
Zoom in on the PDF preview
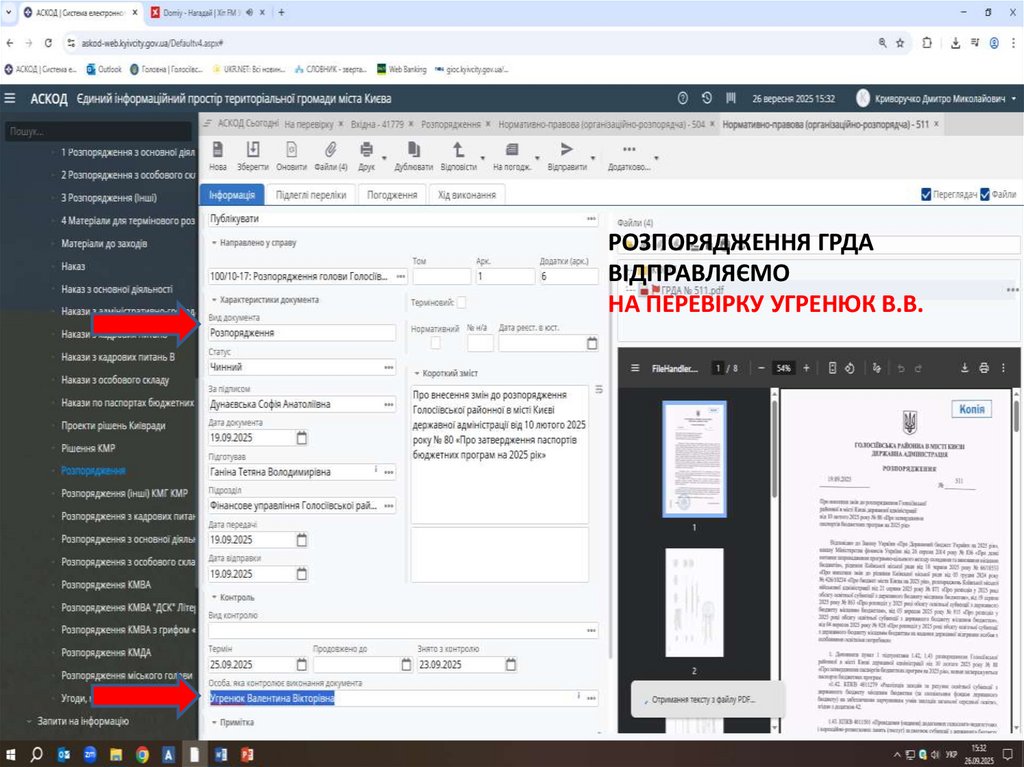[804, 368]
